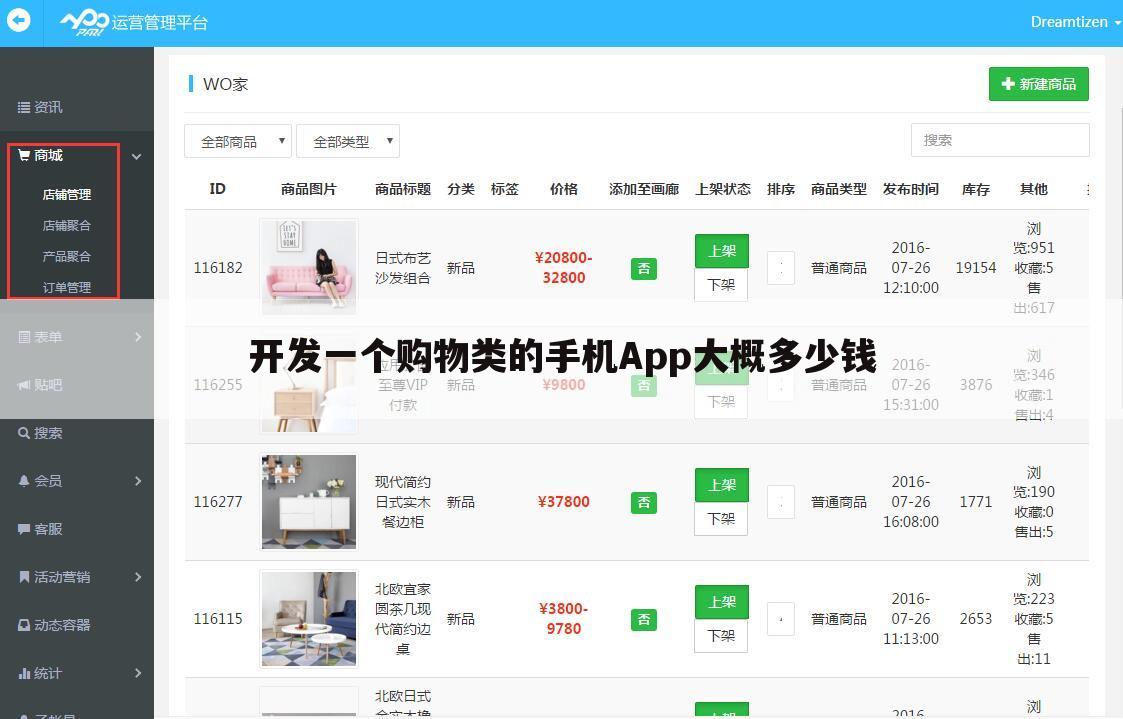Open 店铺管理 in the sidebar
The image size is (1123, 719).
[x=67, y=194]
